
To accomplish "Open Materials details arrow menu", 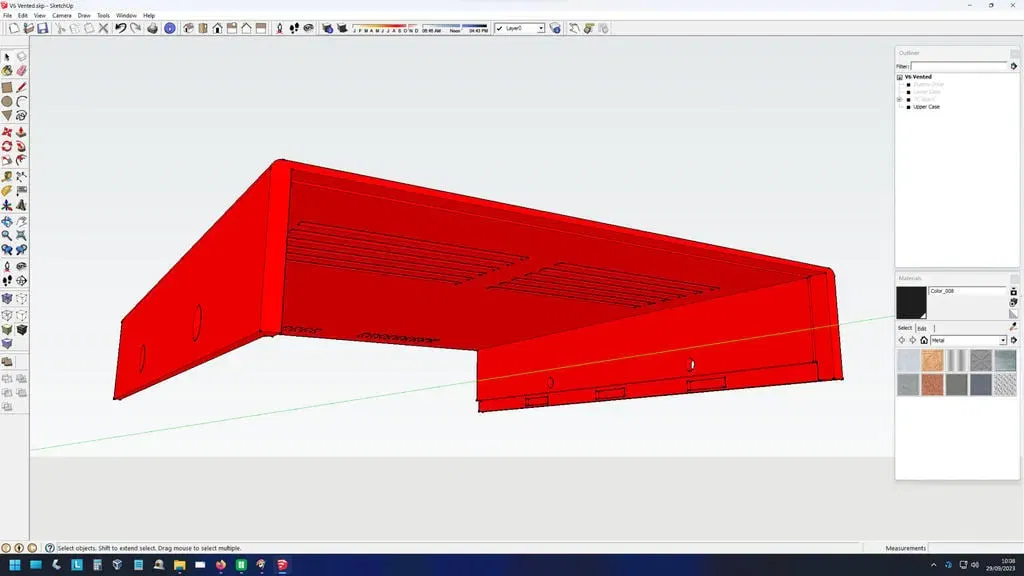I will tap(1014, 340).
